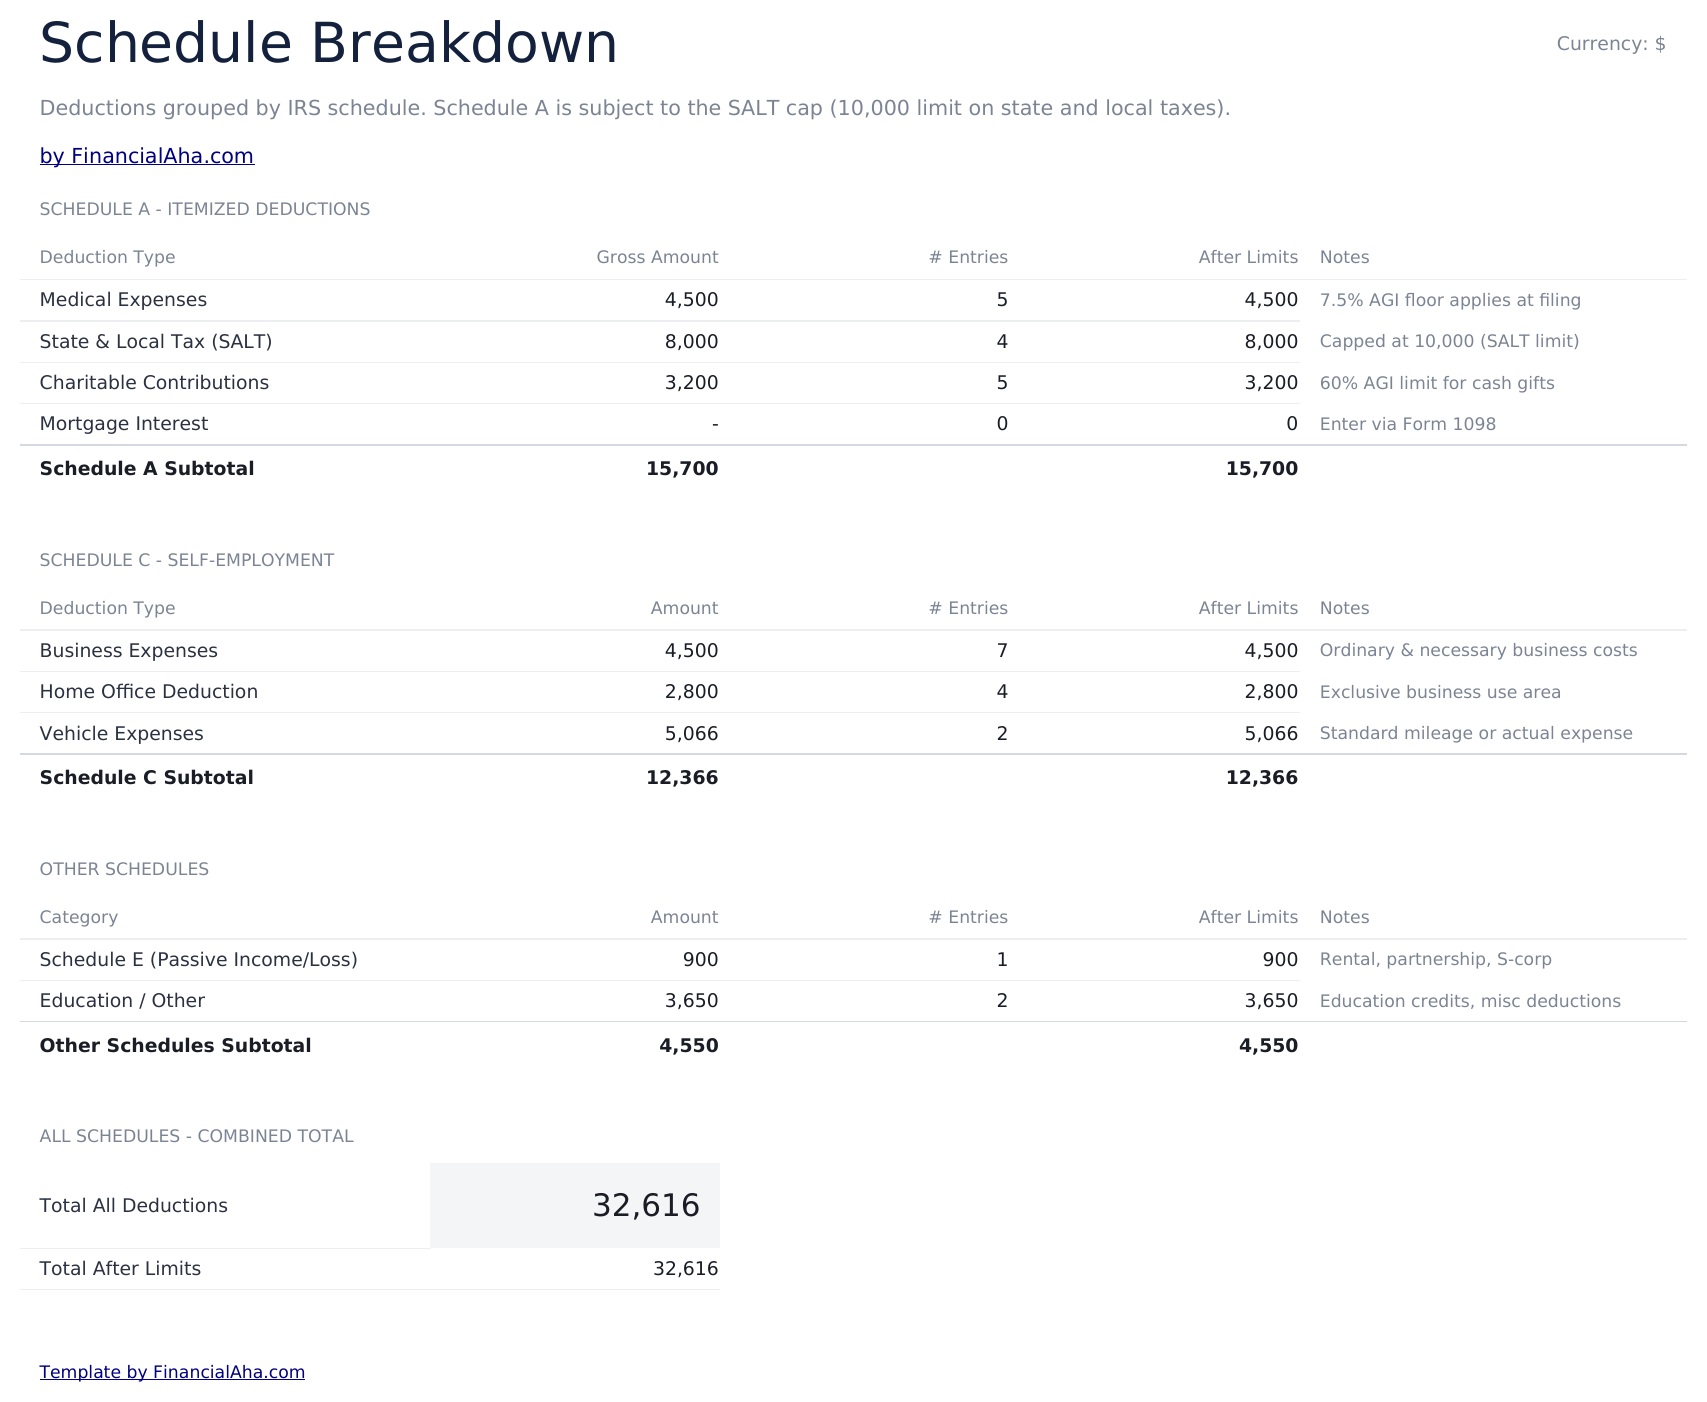The image size is (1707, 1402).
Task: Click Schedule C subtotal amount 12,366
Action: click(x=682, y=778)
